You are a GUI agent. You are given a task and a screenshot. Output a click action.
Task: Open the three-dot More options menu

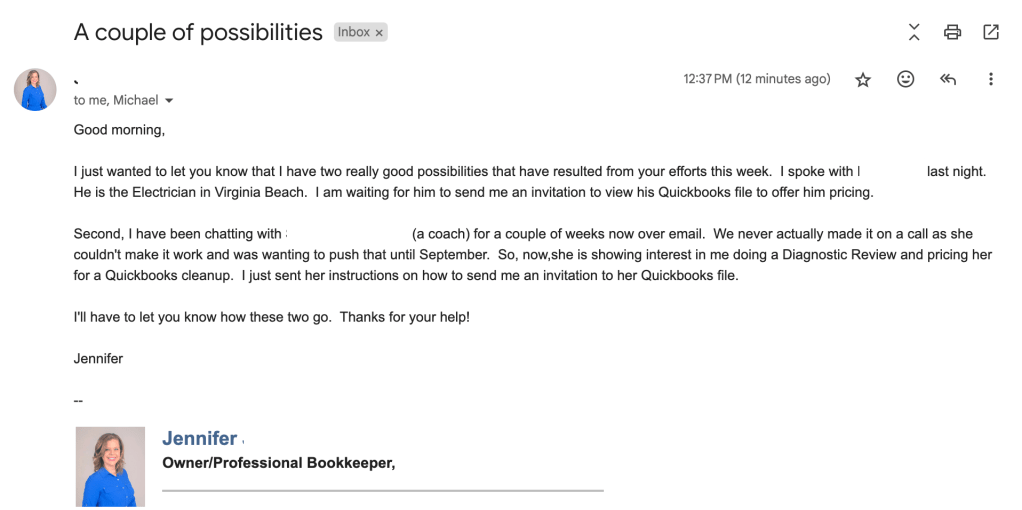(990, 79)
